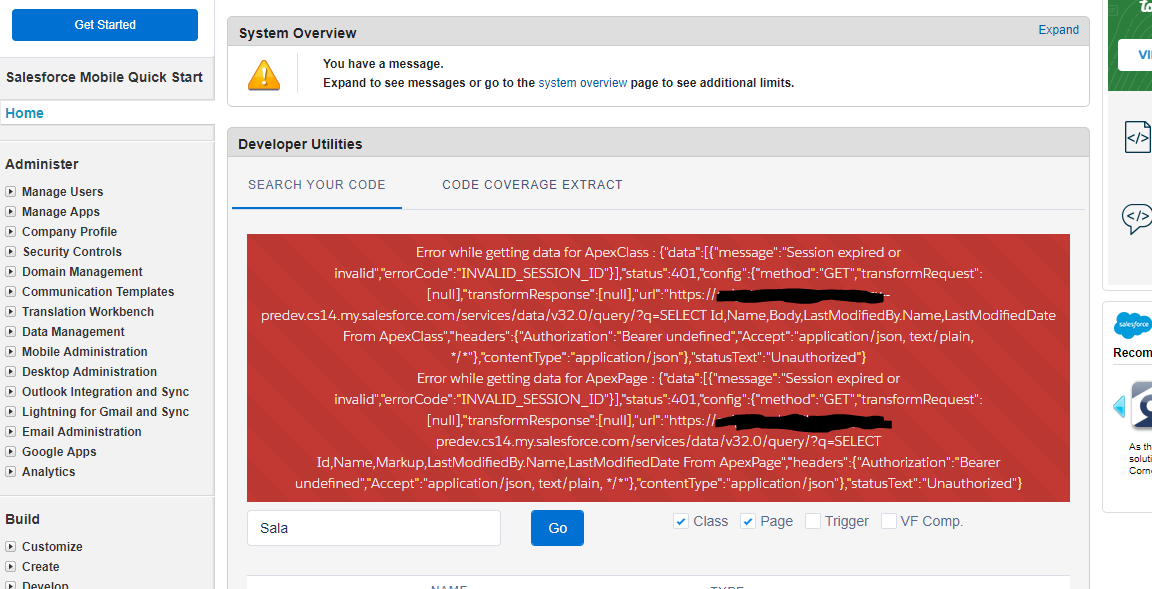Click the blue left carousel arrow
Viewport: 1152px width, 589px height.
click(1120, 405)
